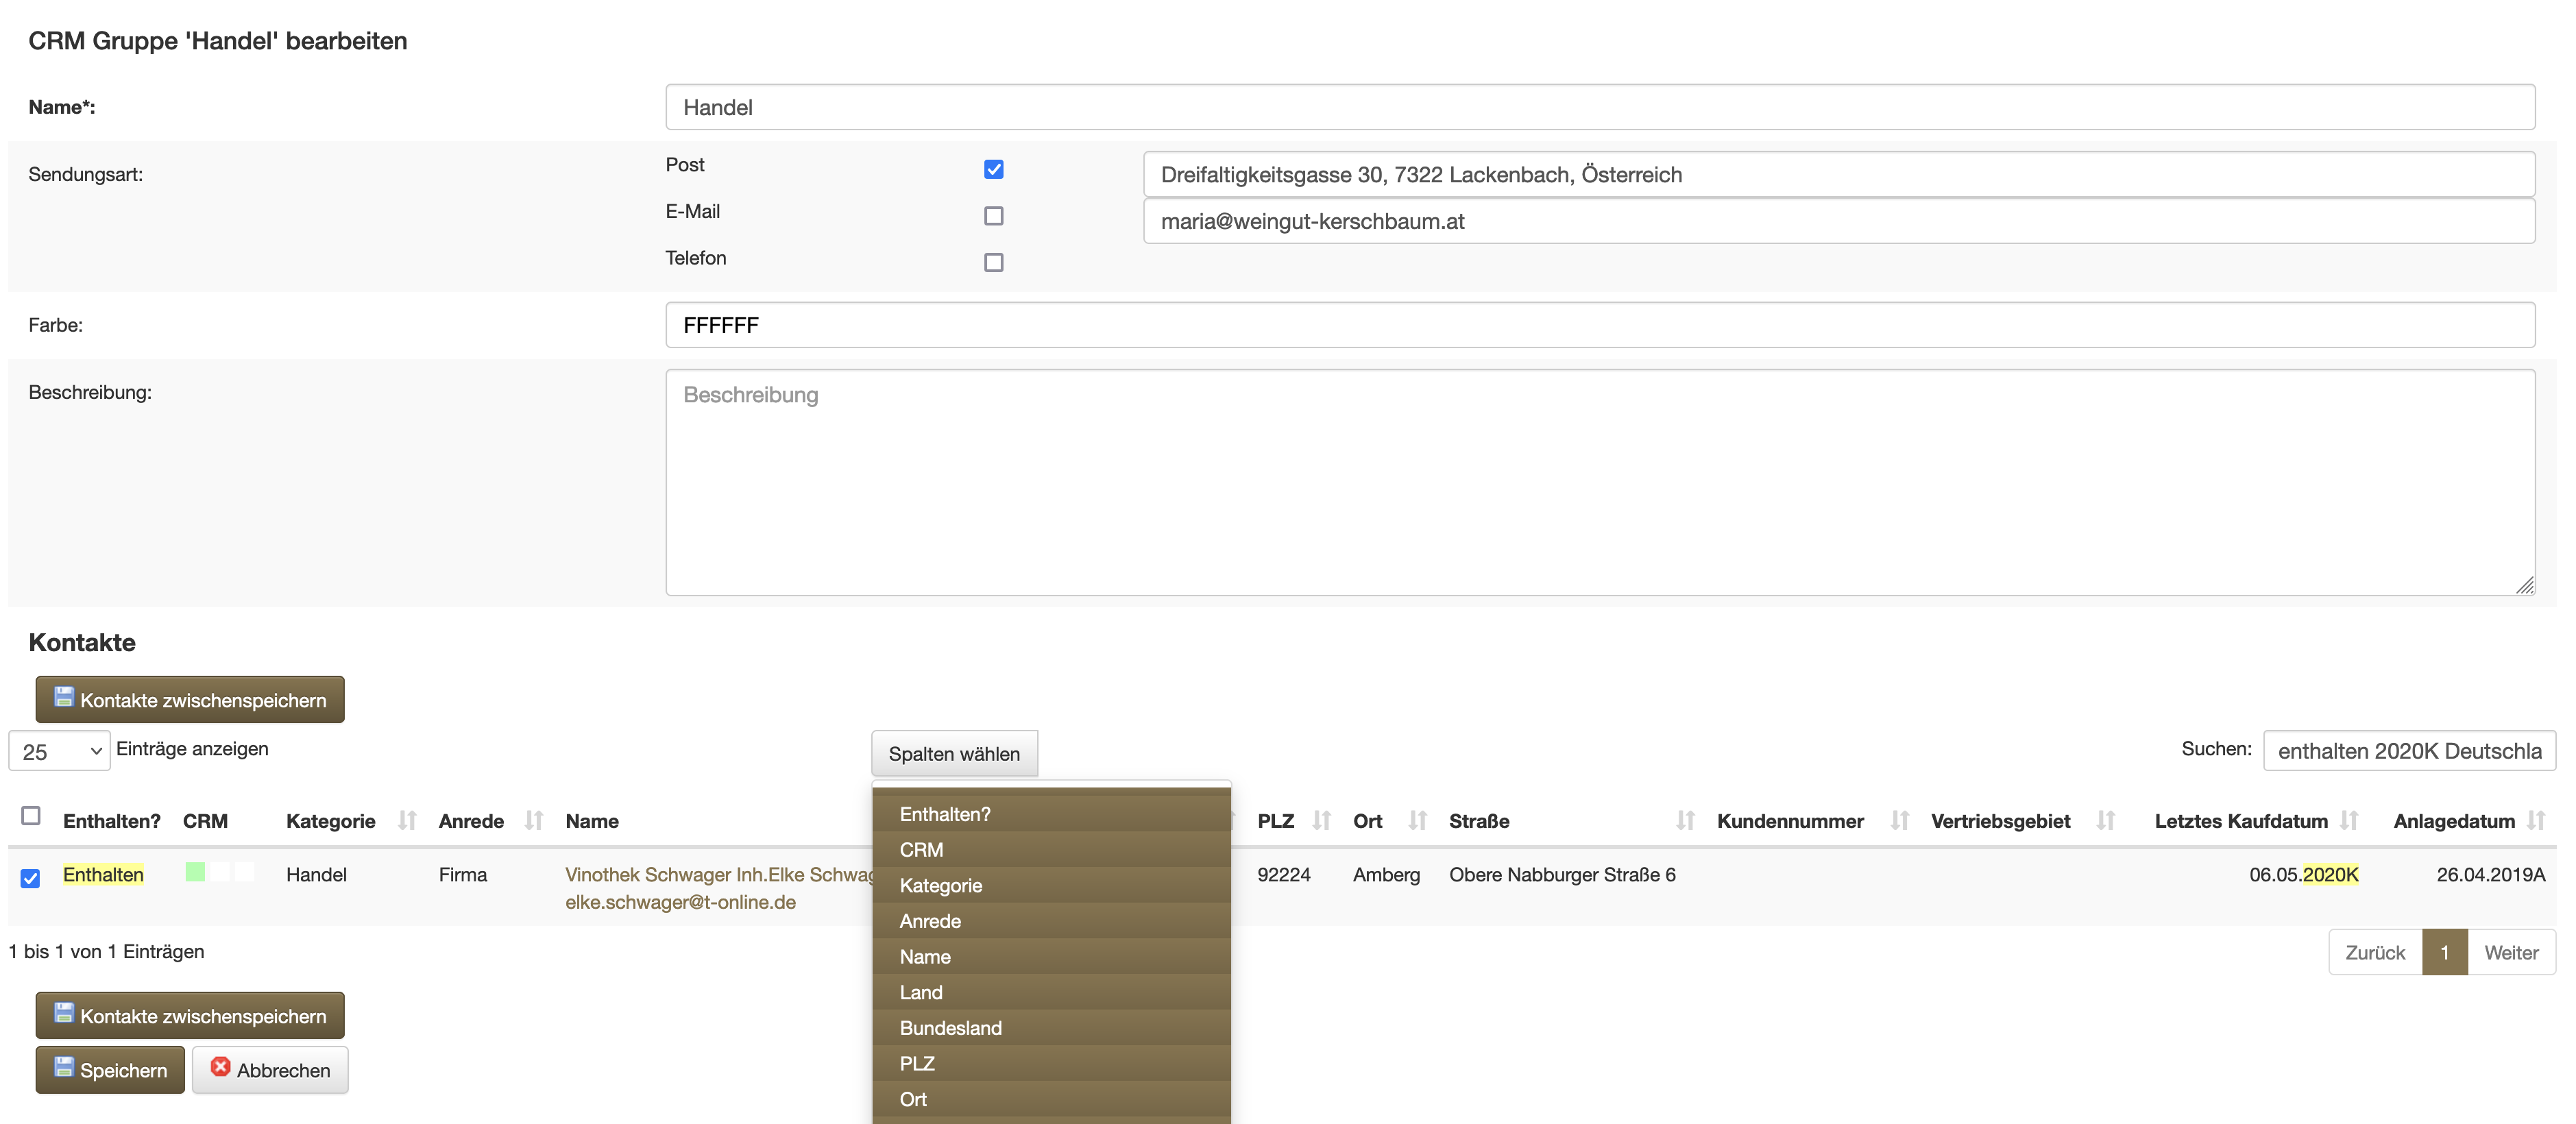Click into the Beschreibung text area

click(x=1599, y=483)
